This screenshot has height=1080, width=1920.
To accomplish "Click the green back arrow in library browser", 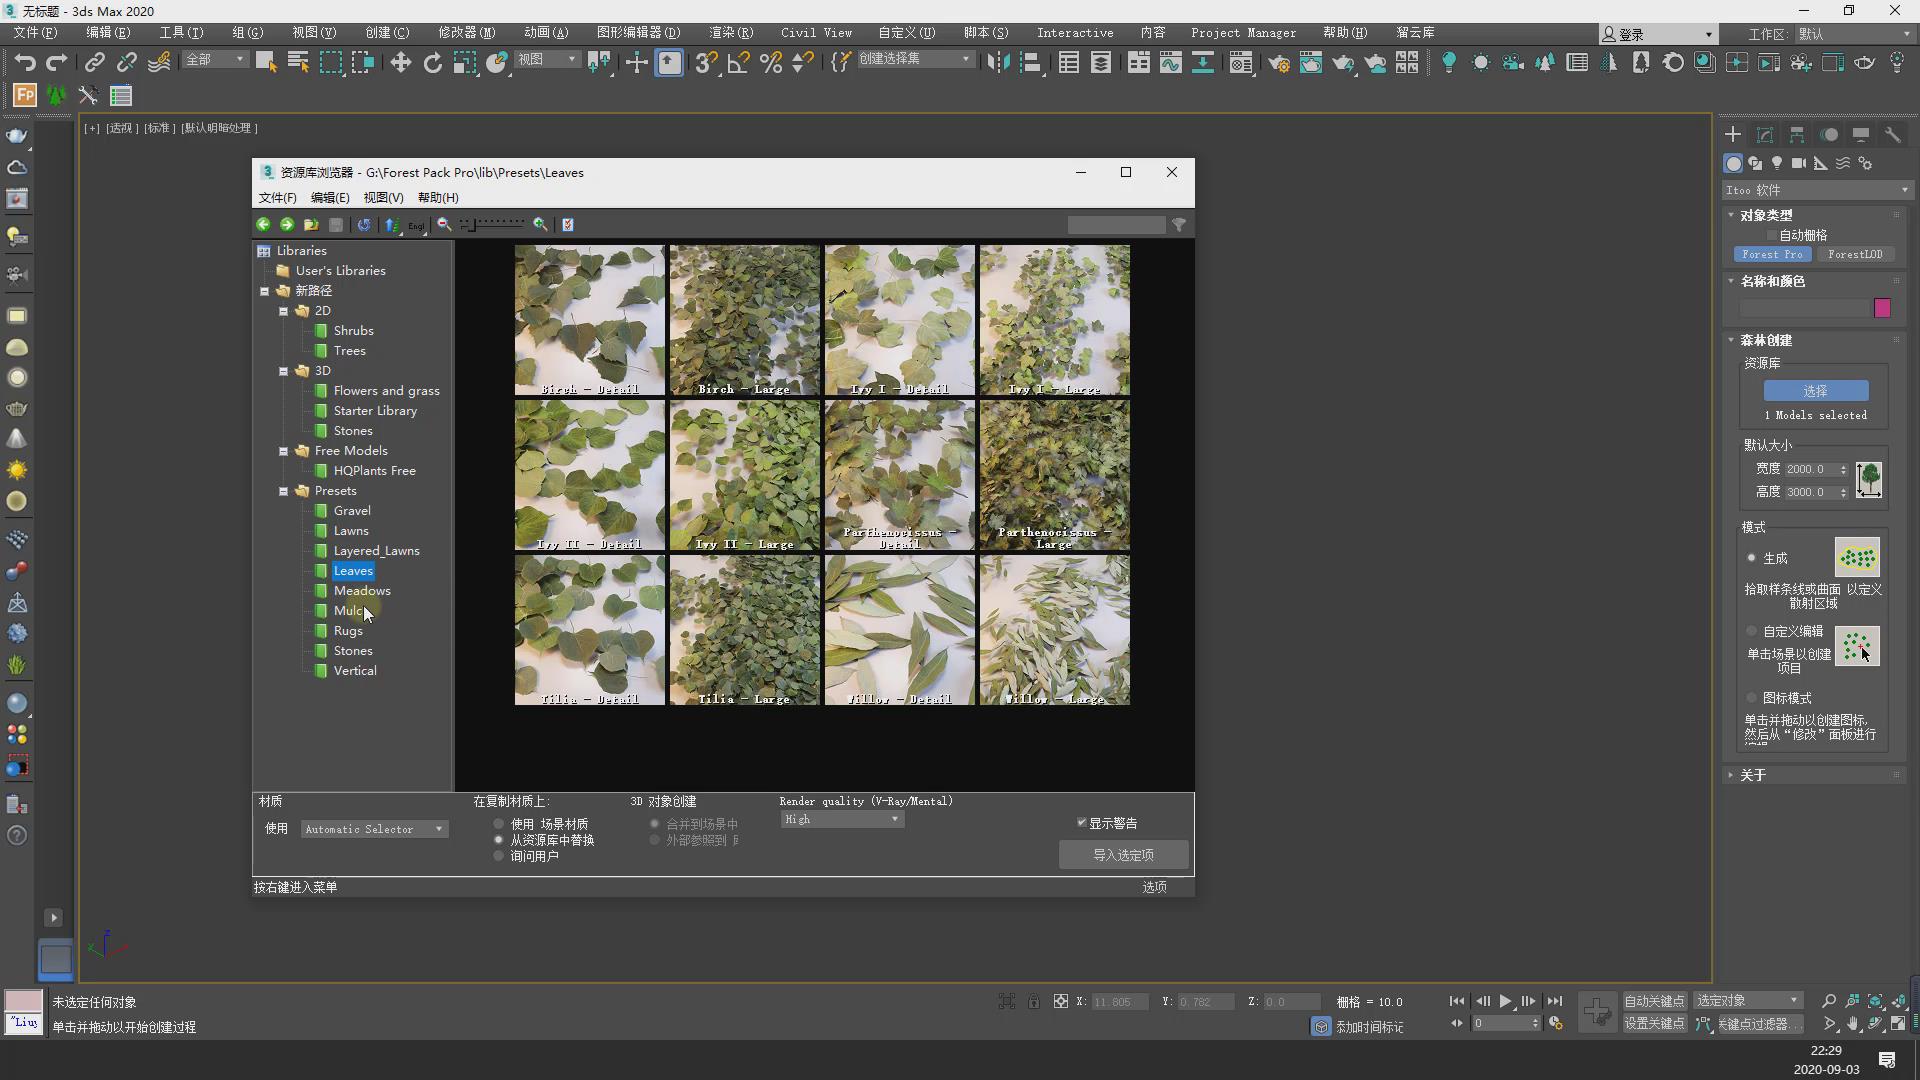I will point(263,224).
